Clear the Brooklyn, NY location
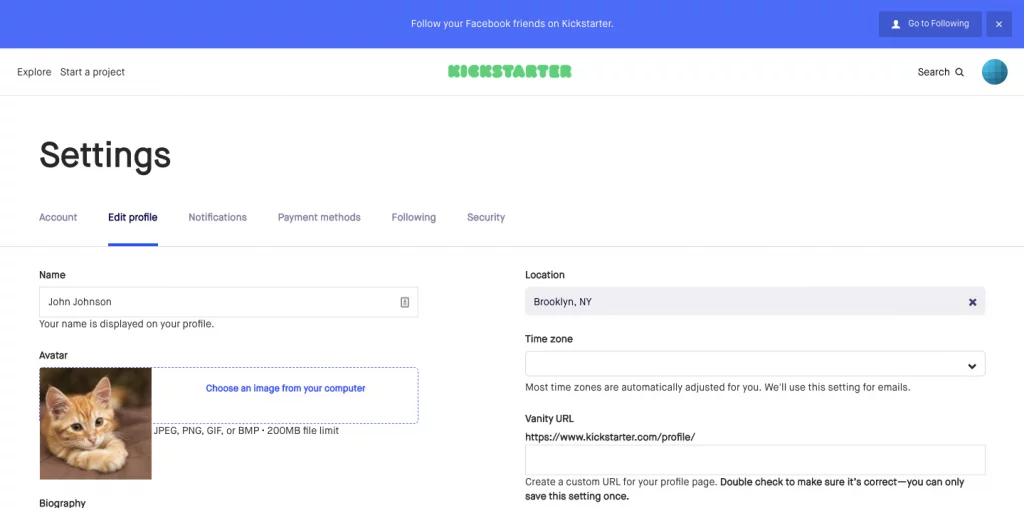 pyautogui.click(x=972, y=302)
